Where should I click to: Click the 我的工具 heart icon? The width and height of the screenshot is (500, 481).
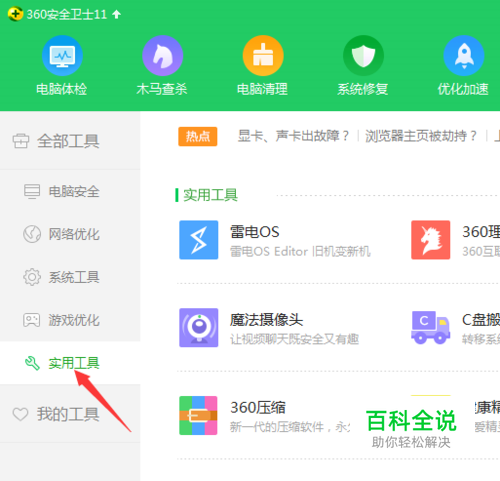click(x=20, y=414)
